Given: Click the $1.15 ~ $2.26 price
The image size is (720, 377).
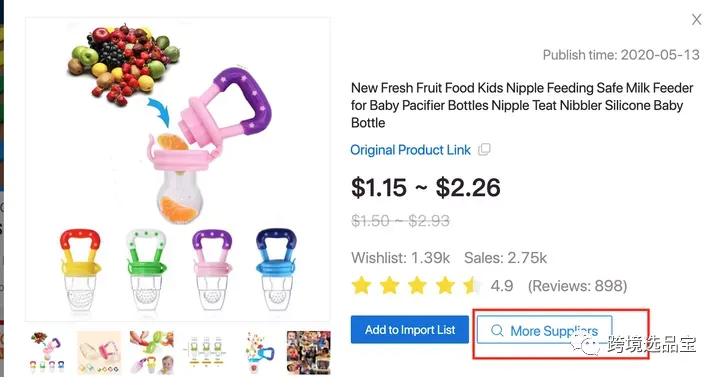Looking at the screenshot, I should (x=426, y=188).
